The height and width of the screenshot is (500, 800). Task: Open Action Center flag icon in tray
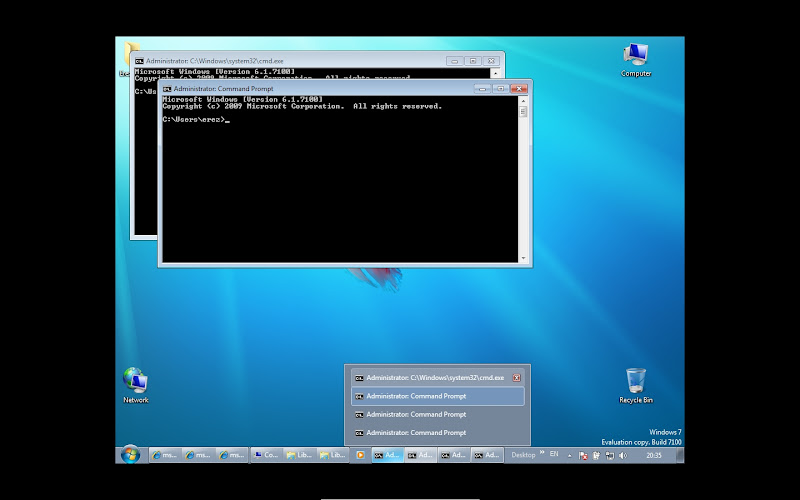click(583, 456)
